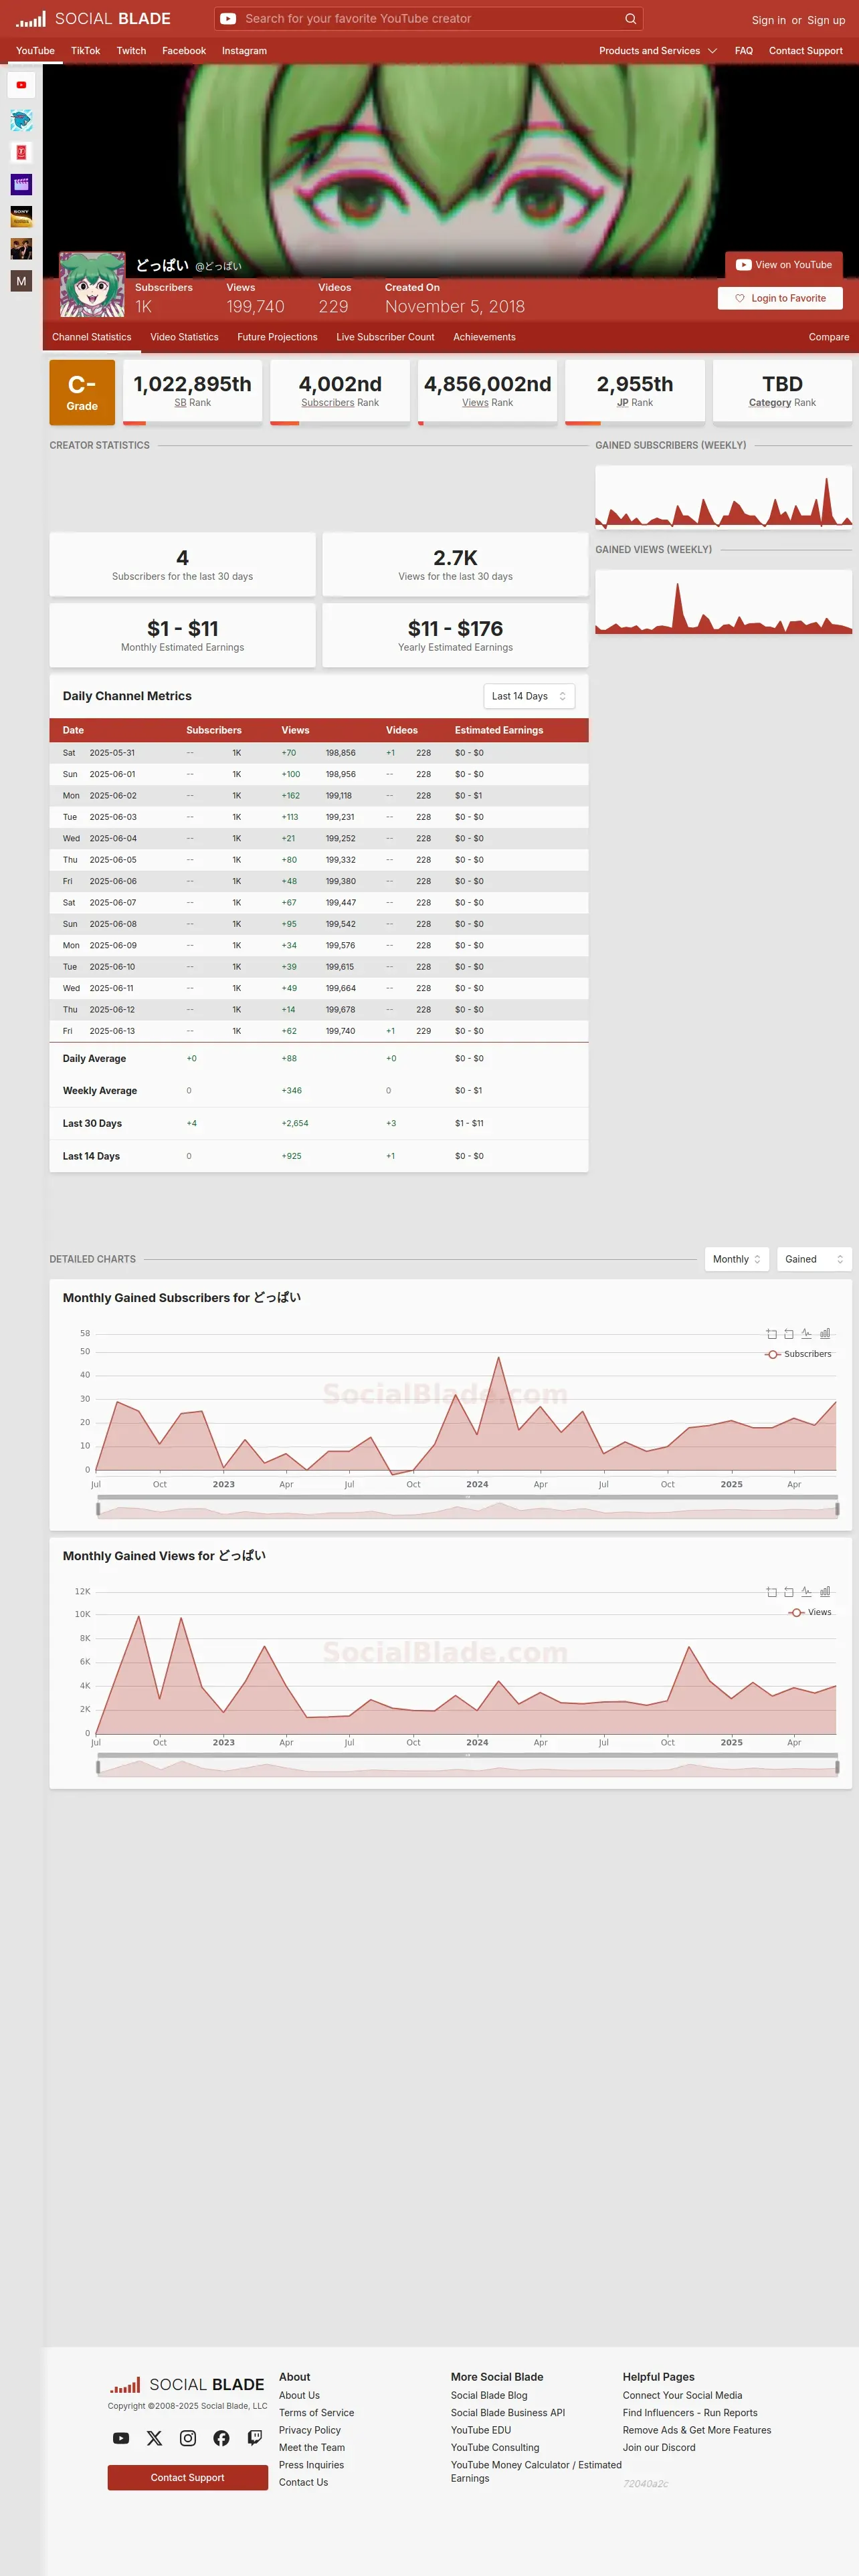Open Social Blade Blog footer link
The image size is (859, 2576).
click(x=489, y=2395)
